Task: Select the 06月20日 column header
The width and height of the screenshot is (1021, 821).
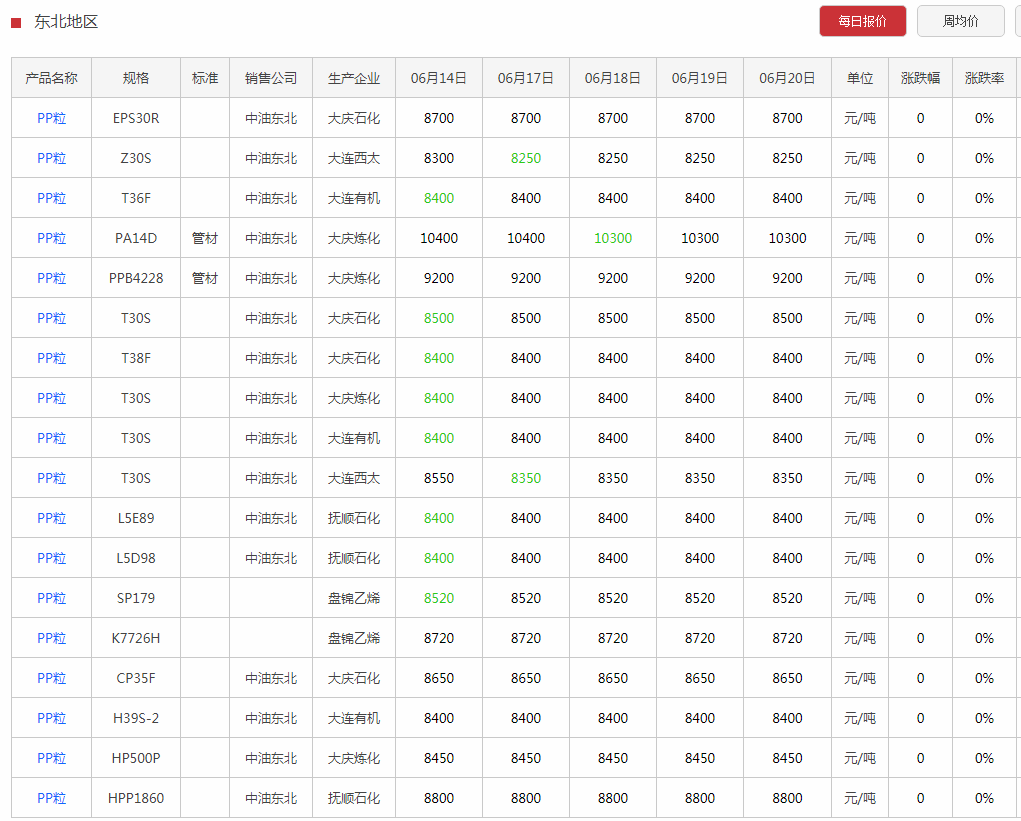Action: [x=787, y=78]
